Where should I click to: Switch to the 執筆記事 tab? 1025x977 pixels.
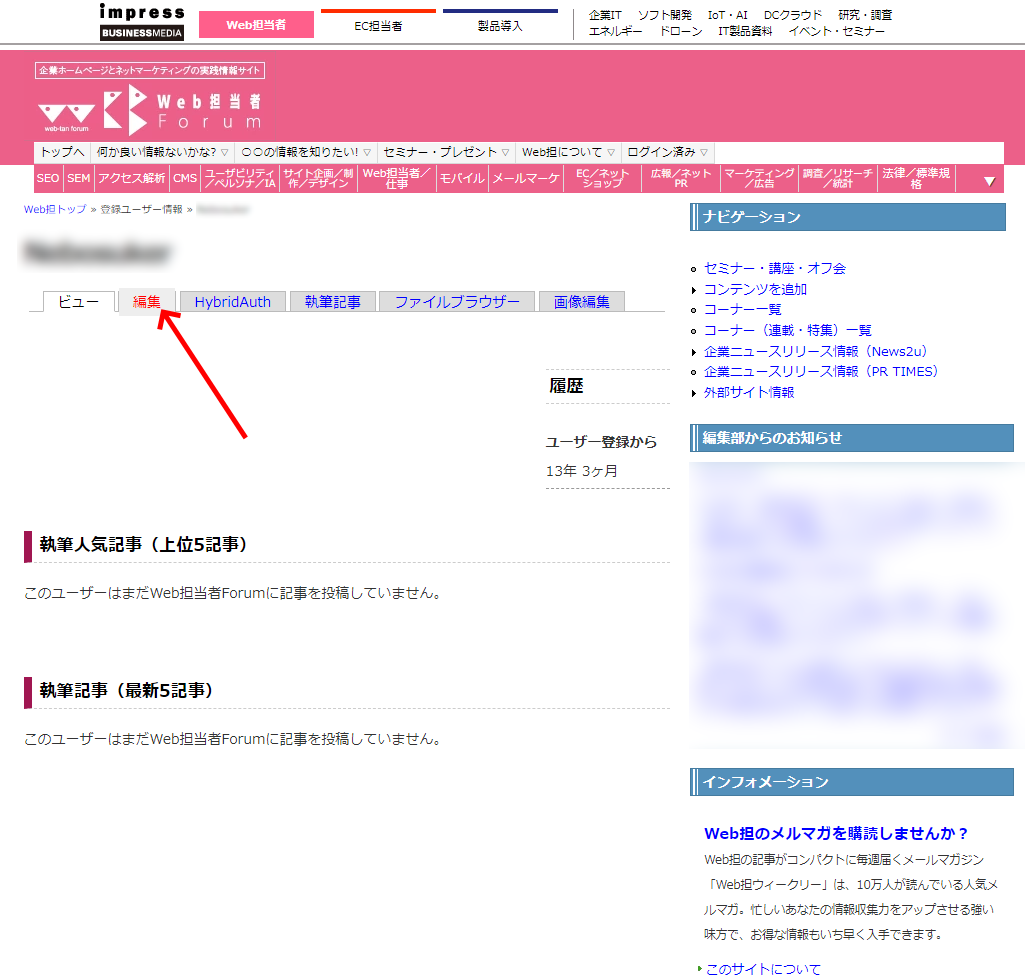pos(333,302)
